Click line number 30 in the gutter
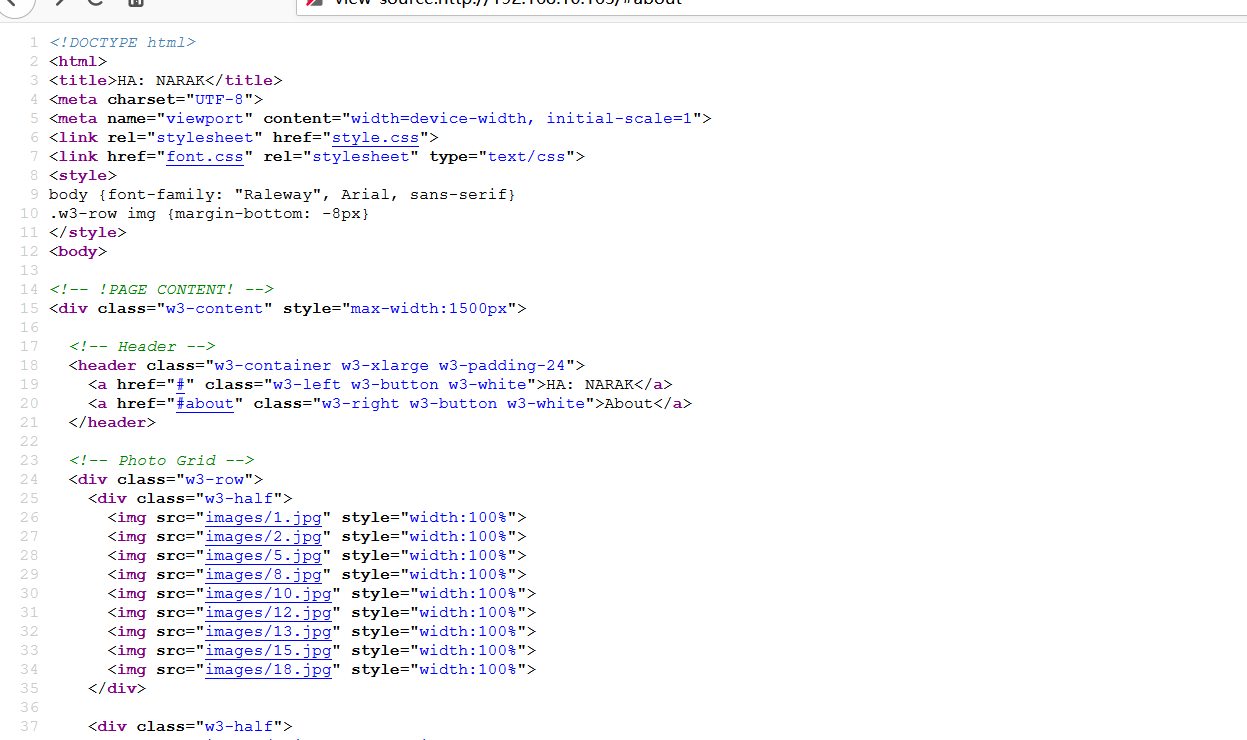The width and height of the screenshot is (1247, 740). (x=28, y=593)
